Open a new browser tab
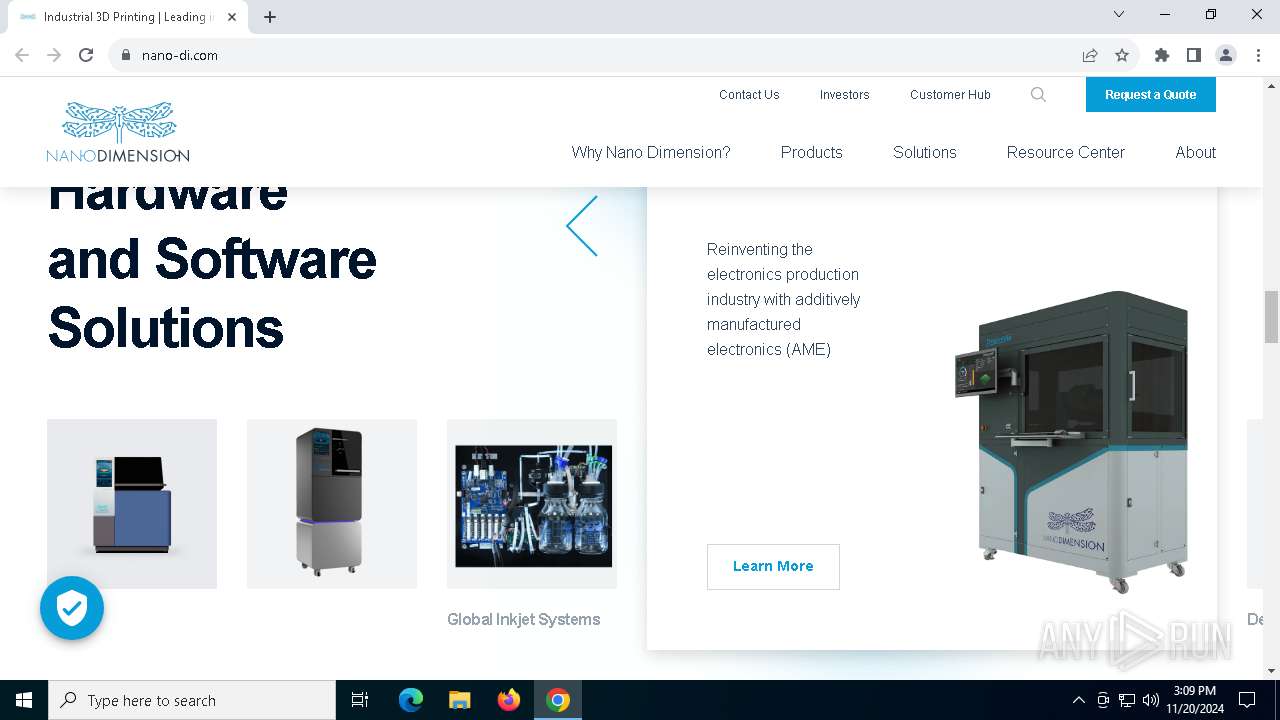Image resolution: width=1280 pixels, height=720 pixels. (270, 17)
